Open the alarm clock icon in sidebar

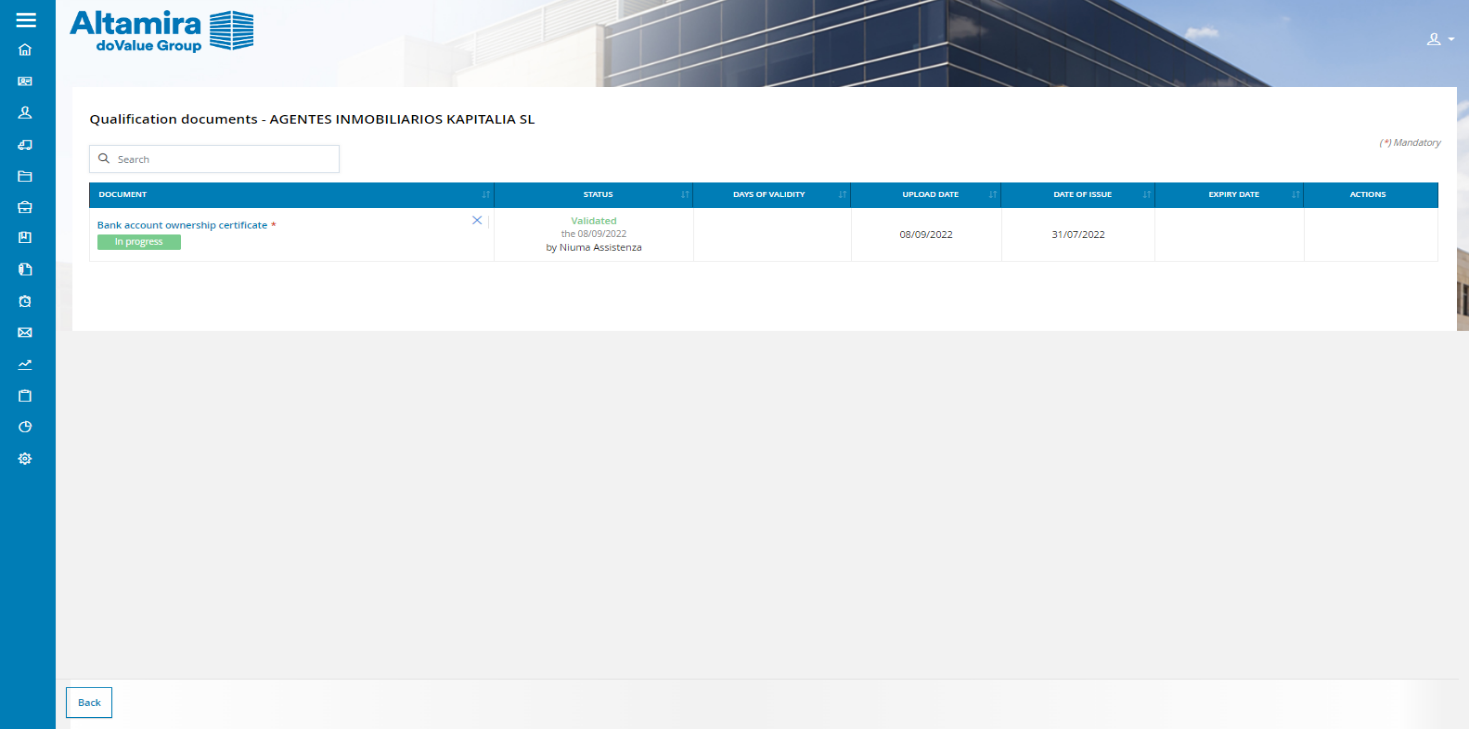coord(25,301)
